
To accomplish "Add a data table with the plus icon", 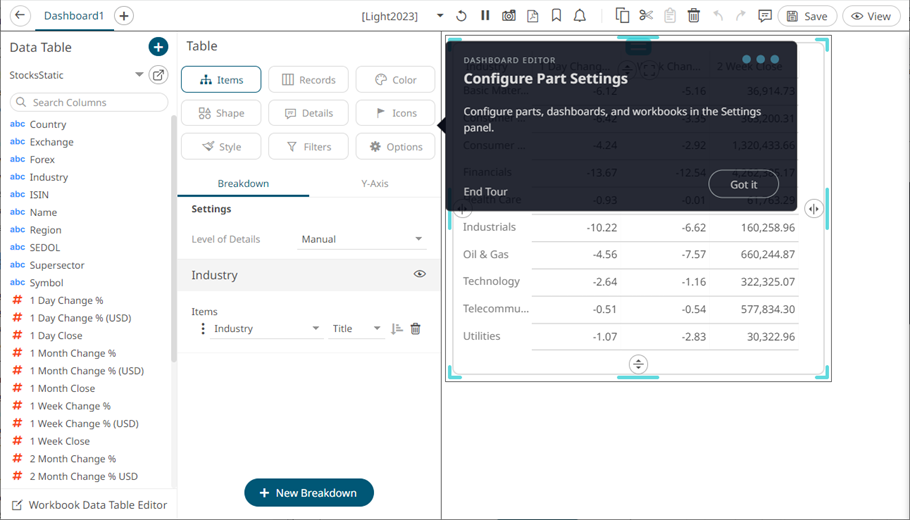I will 158,47.
